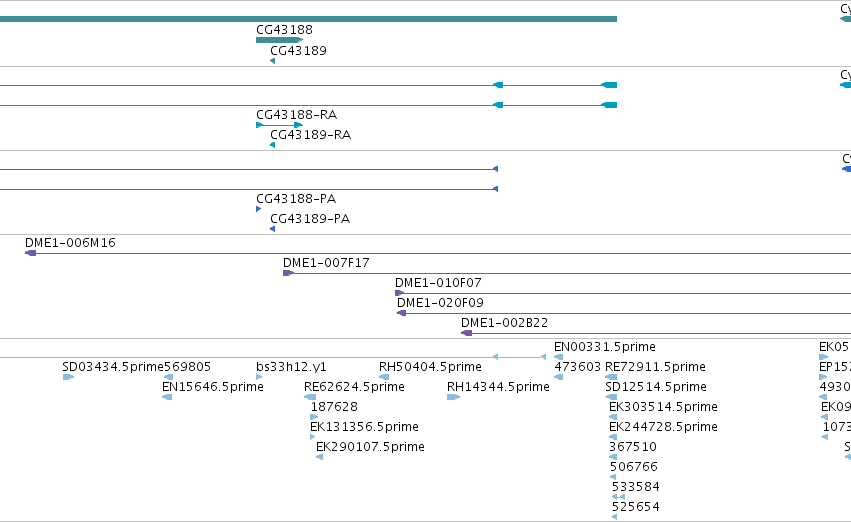
Task: Click the DME1-006M16 BAC end arrow
Action: pos(30,253)
